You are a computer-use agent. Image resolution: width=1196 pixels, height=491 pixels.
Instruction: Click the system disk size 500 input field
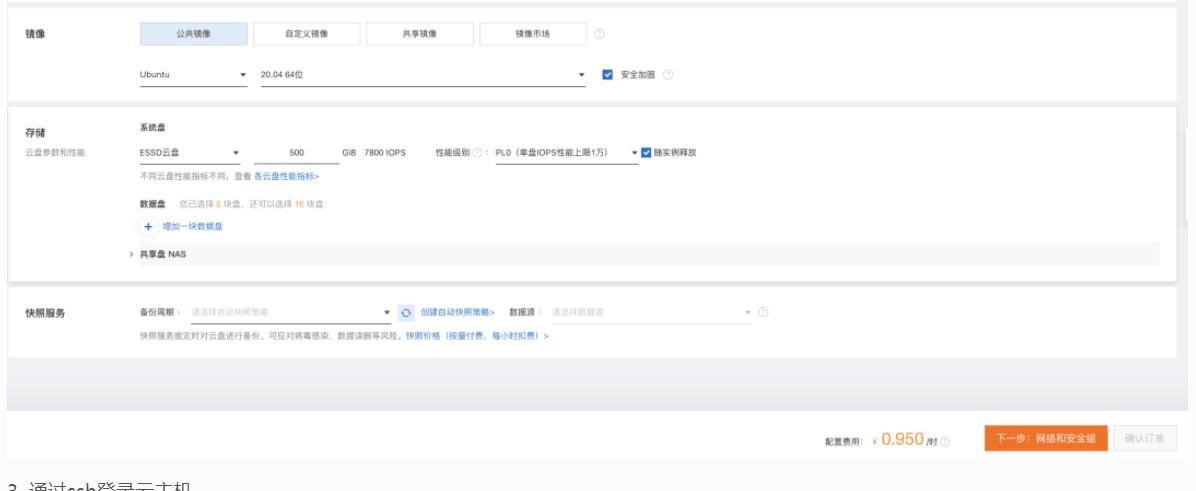[x=296, y=153]
